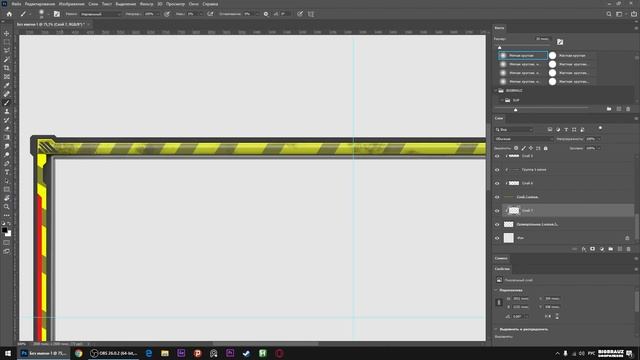Select the Lasso tool
Screen dimensions: 640x360
[7, 51]
